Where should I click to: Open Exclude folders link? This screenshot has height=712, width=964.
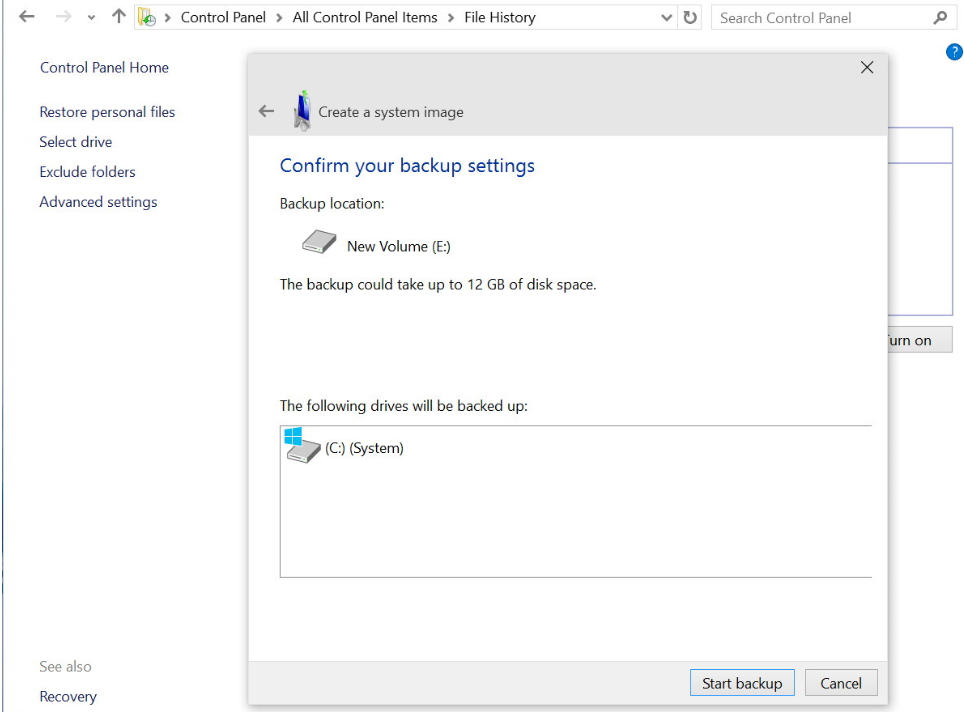click(87, 172)
